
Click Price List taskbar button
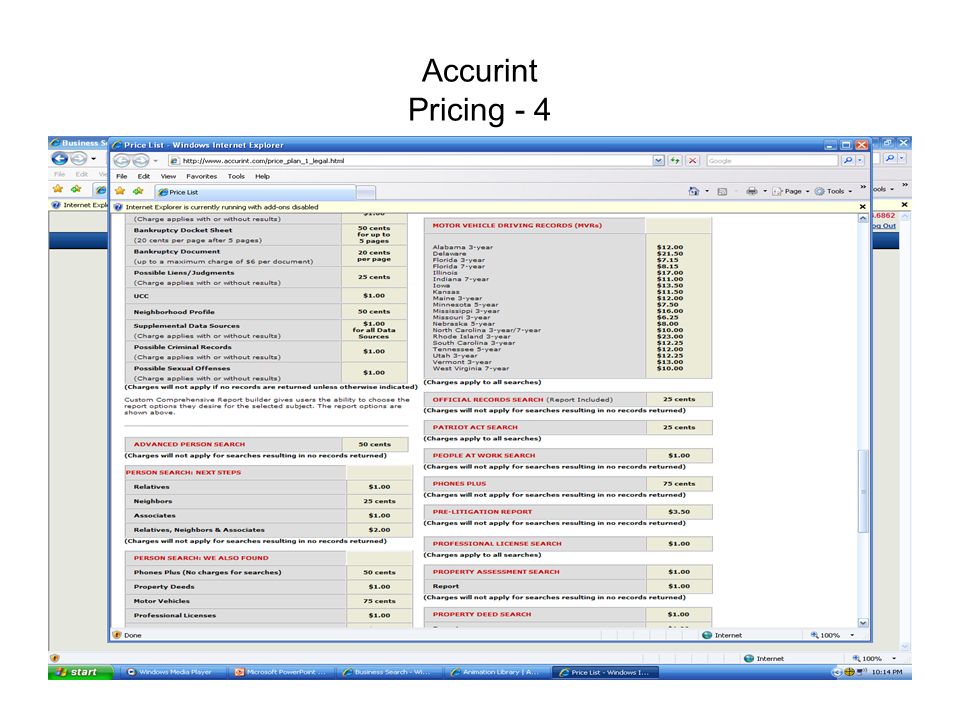click(x=605, y=672)
